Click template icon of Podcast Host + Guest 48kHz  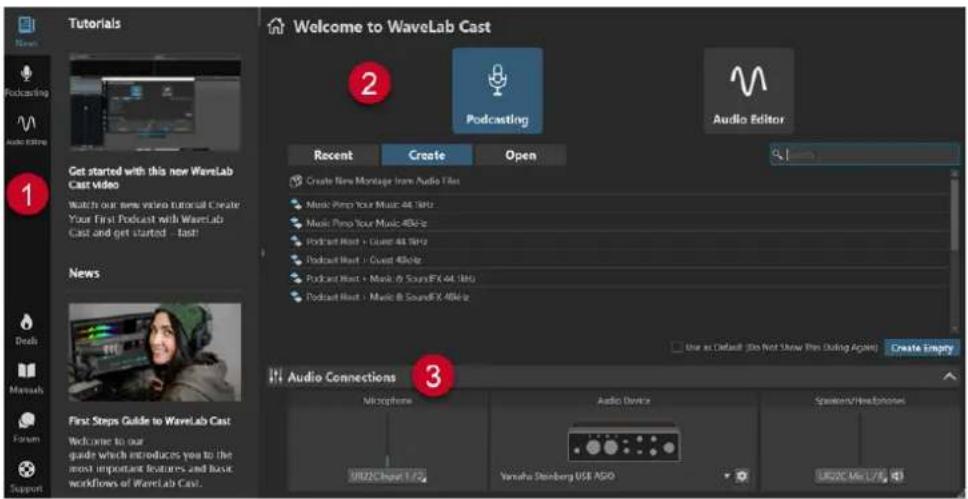click(295, 259)
